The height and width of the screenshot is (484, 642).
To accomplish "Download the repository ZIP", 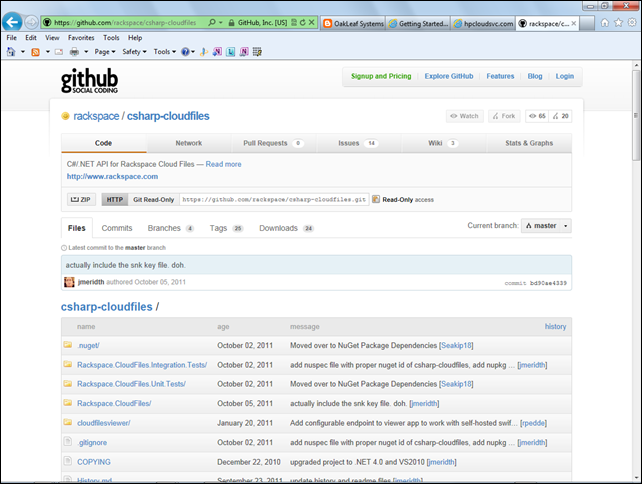I will pos(81,199).
